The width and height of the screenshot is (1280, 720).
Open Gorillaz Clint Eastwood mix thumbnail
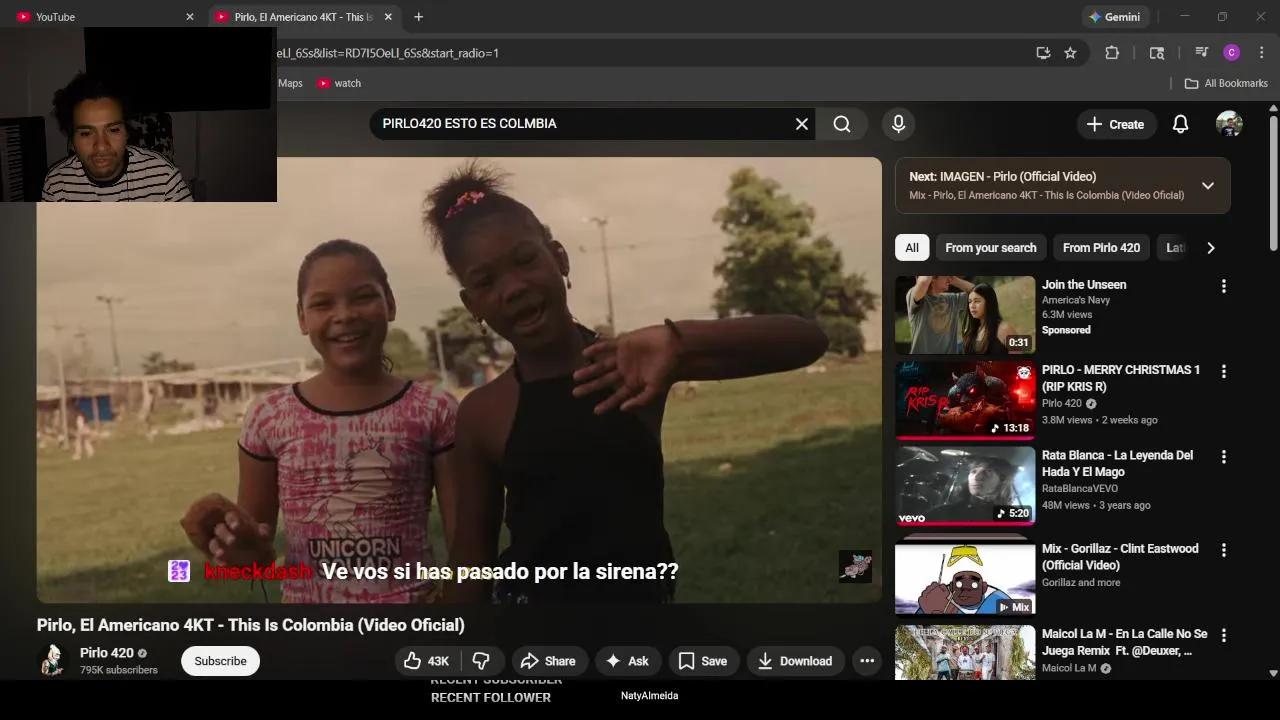[965, 577]
